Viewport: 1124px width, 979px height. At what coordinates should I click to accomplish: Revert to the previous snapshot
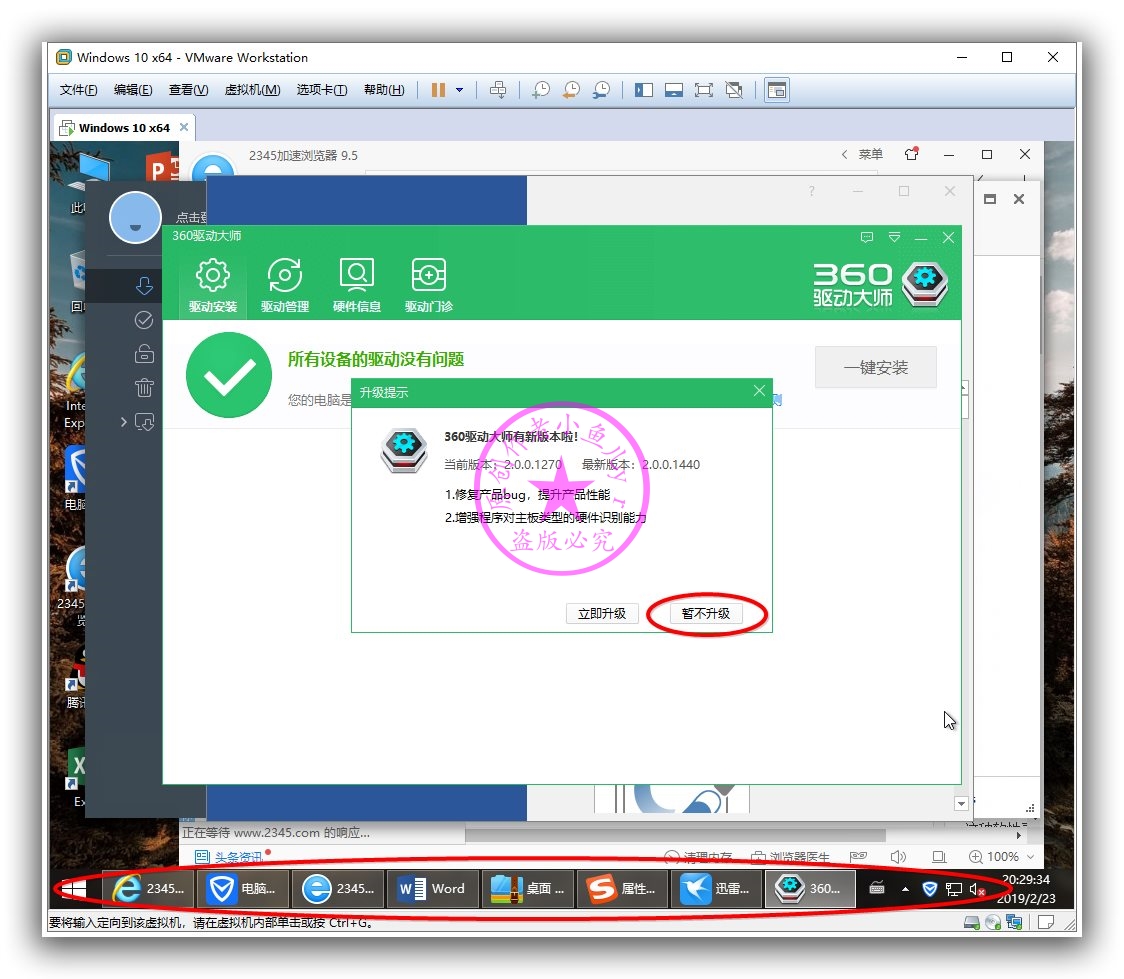(571, 90)
